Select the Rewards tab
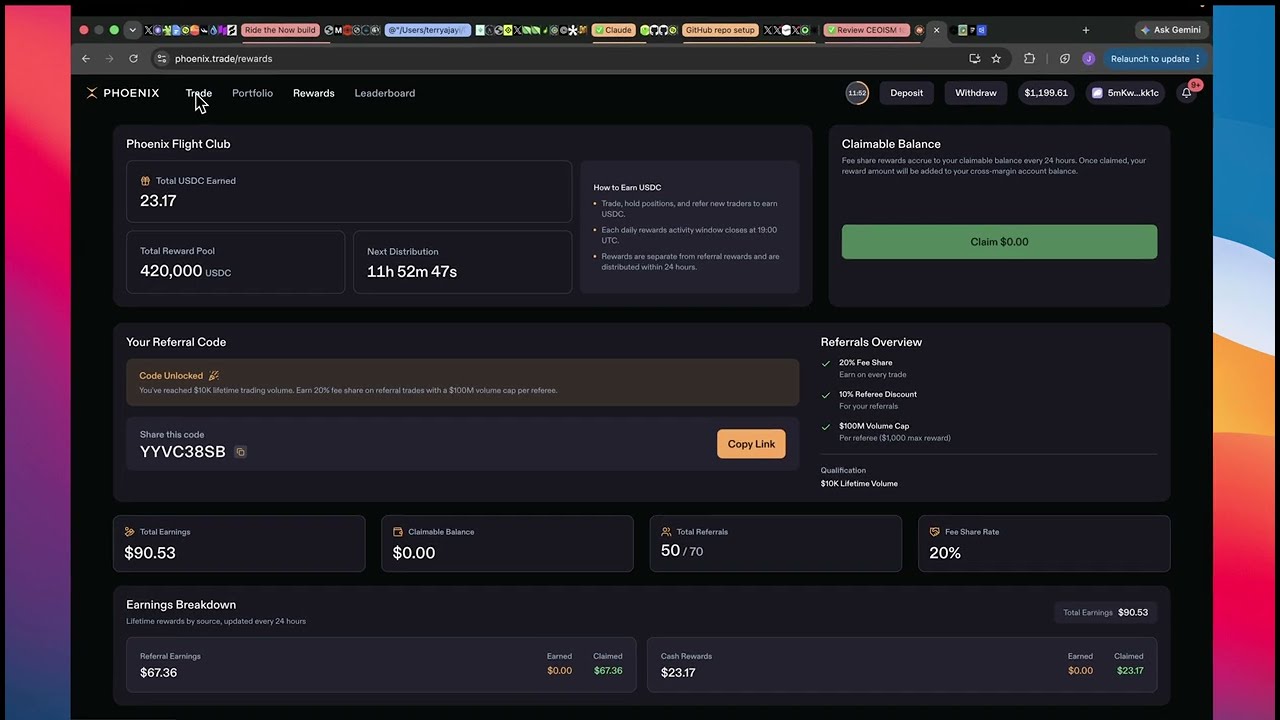 point(313,93)
